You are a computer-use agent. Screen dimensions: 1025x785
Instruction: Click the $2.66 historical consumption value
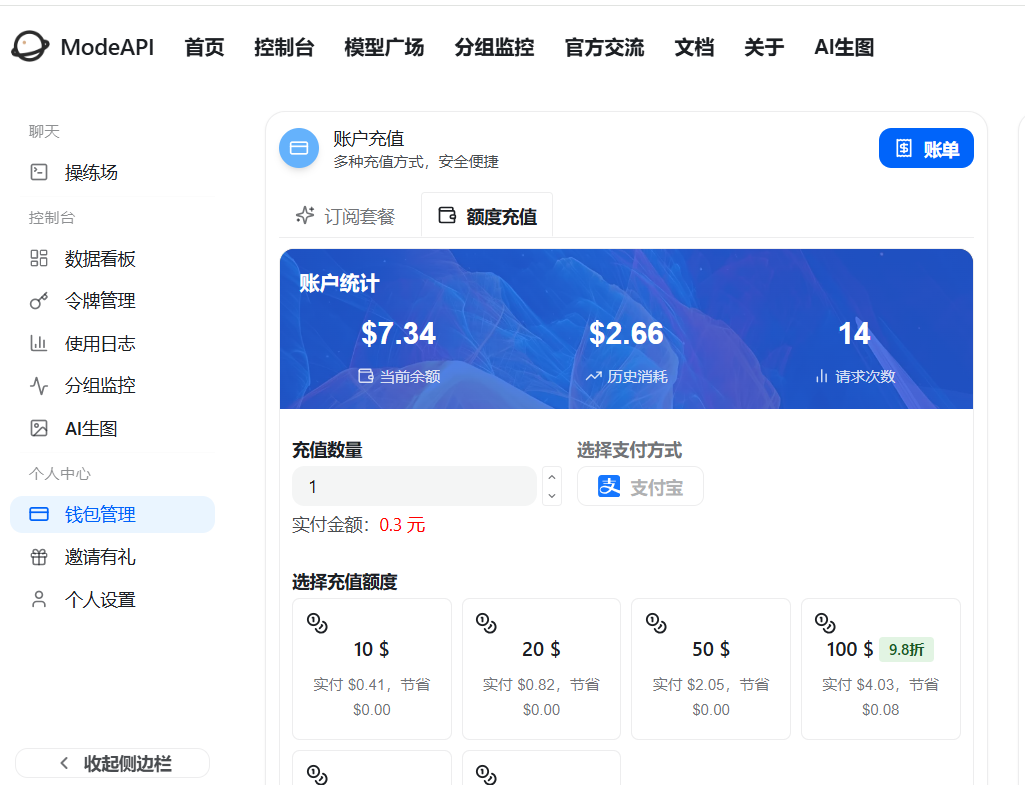click(x=626, y=333)
